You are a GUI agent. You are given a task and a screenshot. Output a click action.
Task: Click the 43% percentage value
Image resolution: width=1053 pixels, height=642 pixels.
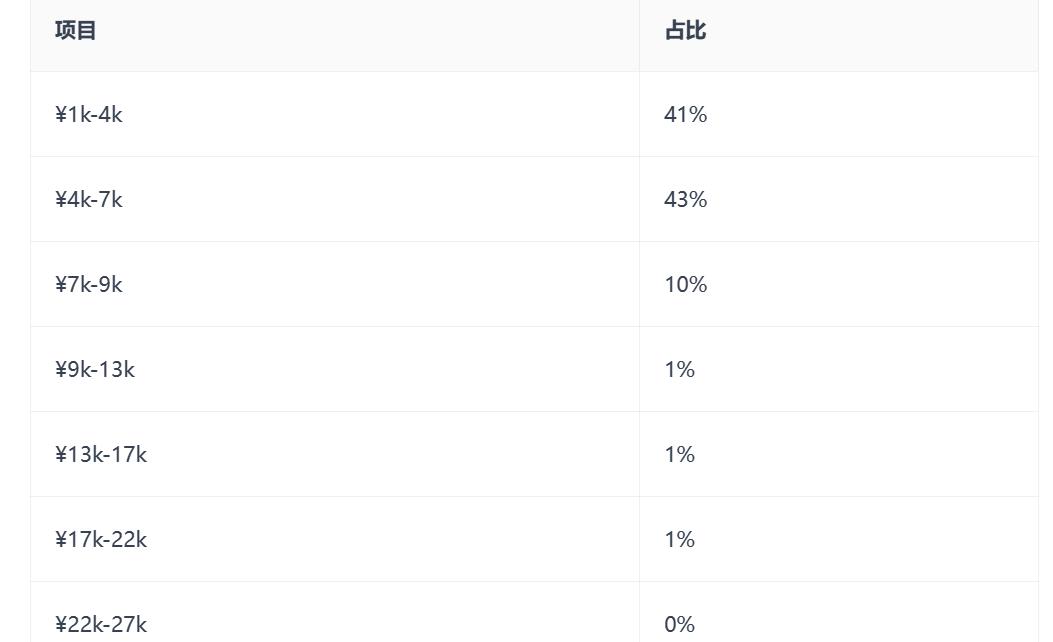686,199
